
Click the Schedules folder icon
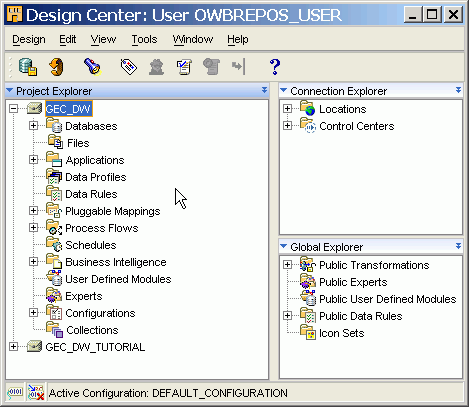(54, 245)
